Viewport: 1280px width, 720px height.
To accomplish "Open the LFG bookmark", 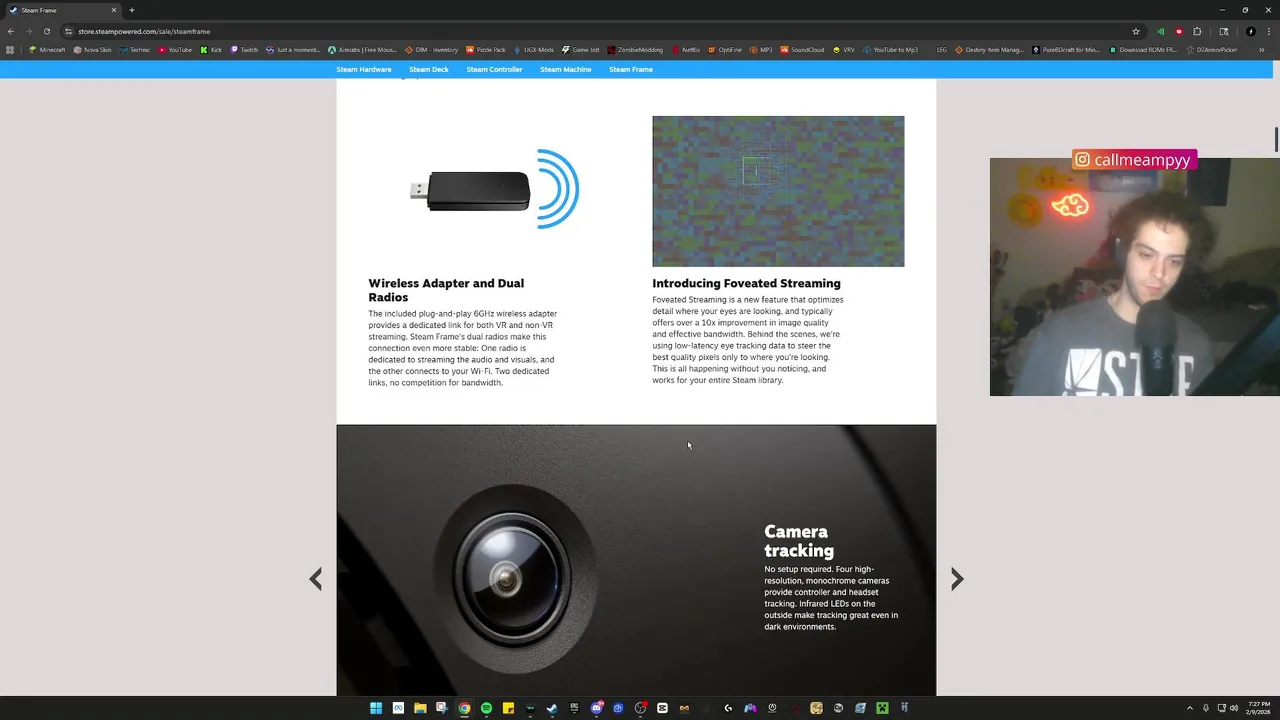I will pyautogui.click(x=941, y=50).
